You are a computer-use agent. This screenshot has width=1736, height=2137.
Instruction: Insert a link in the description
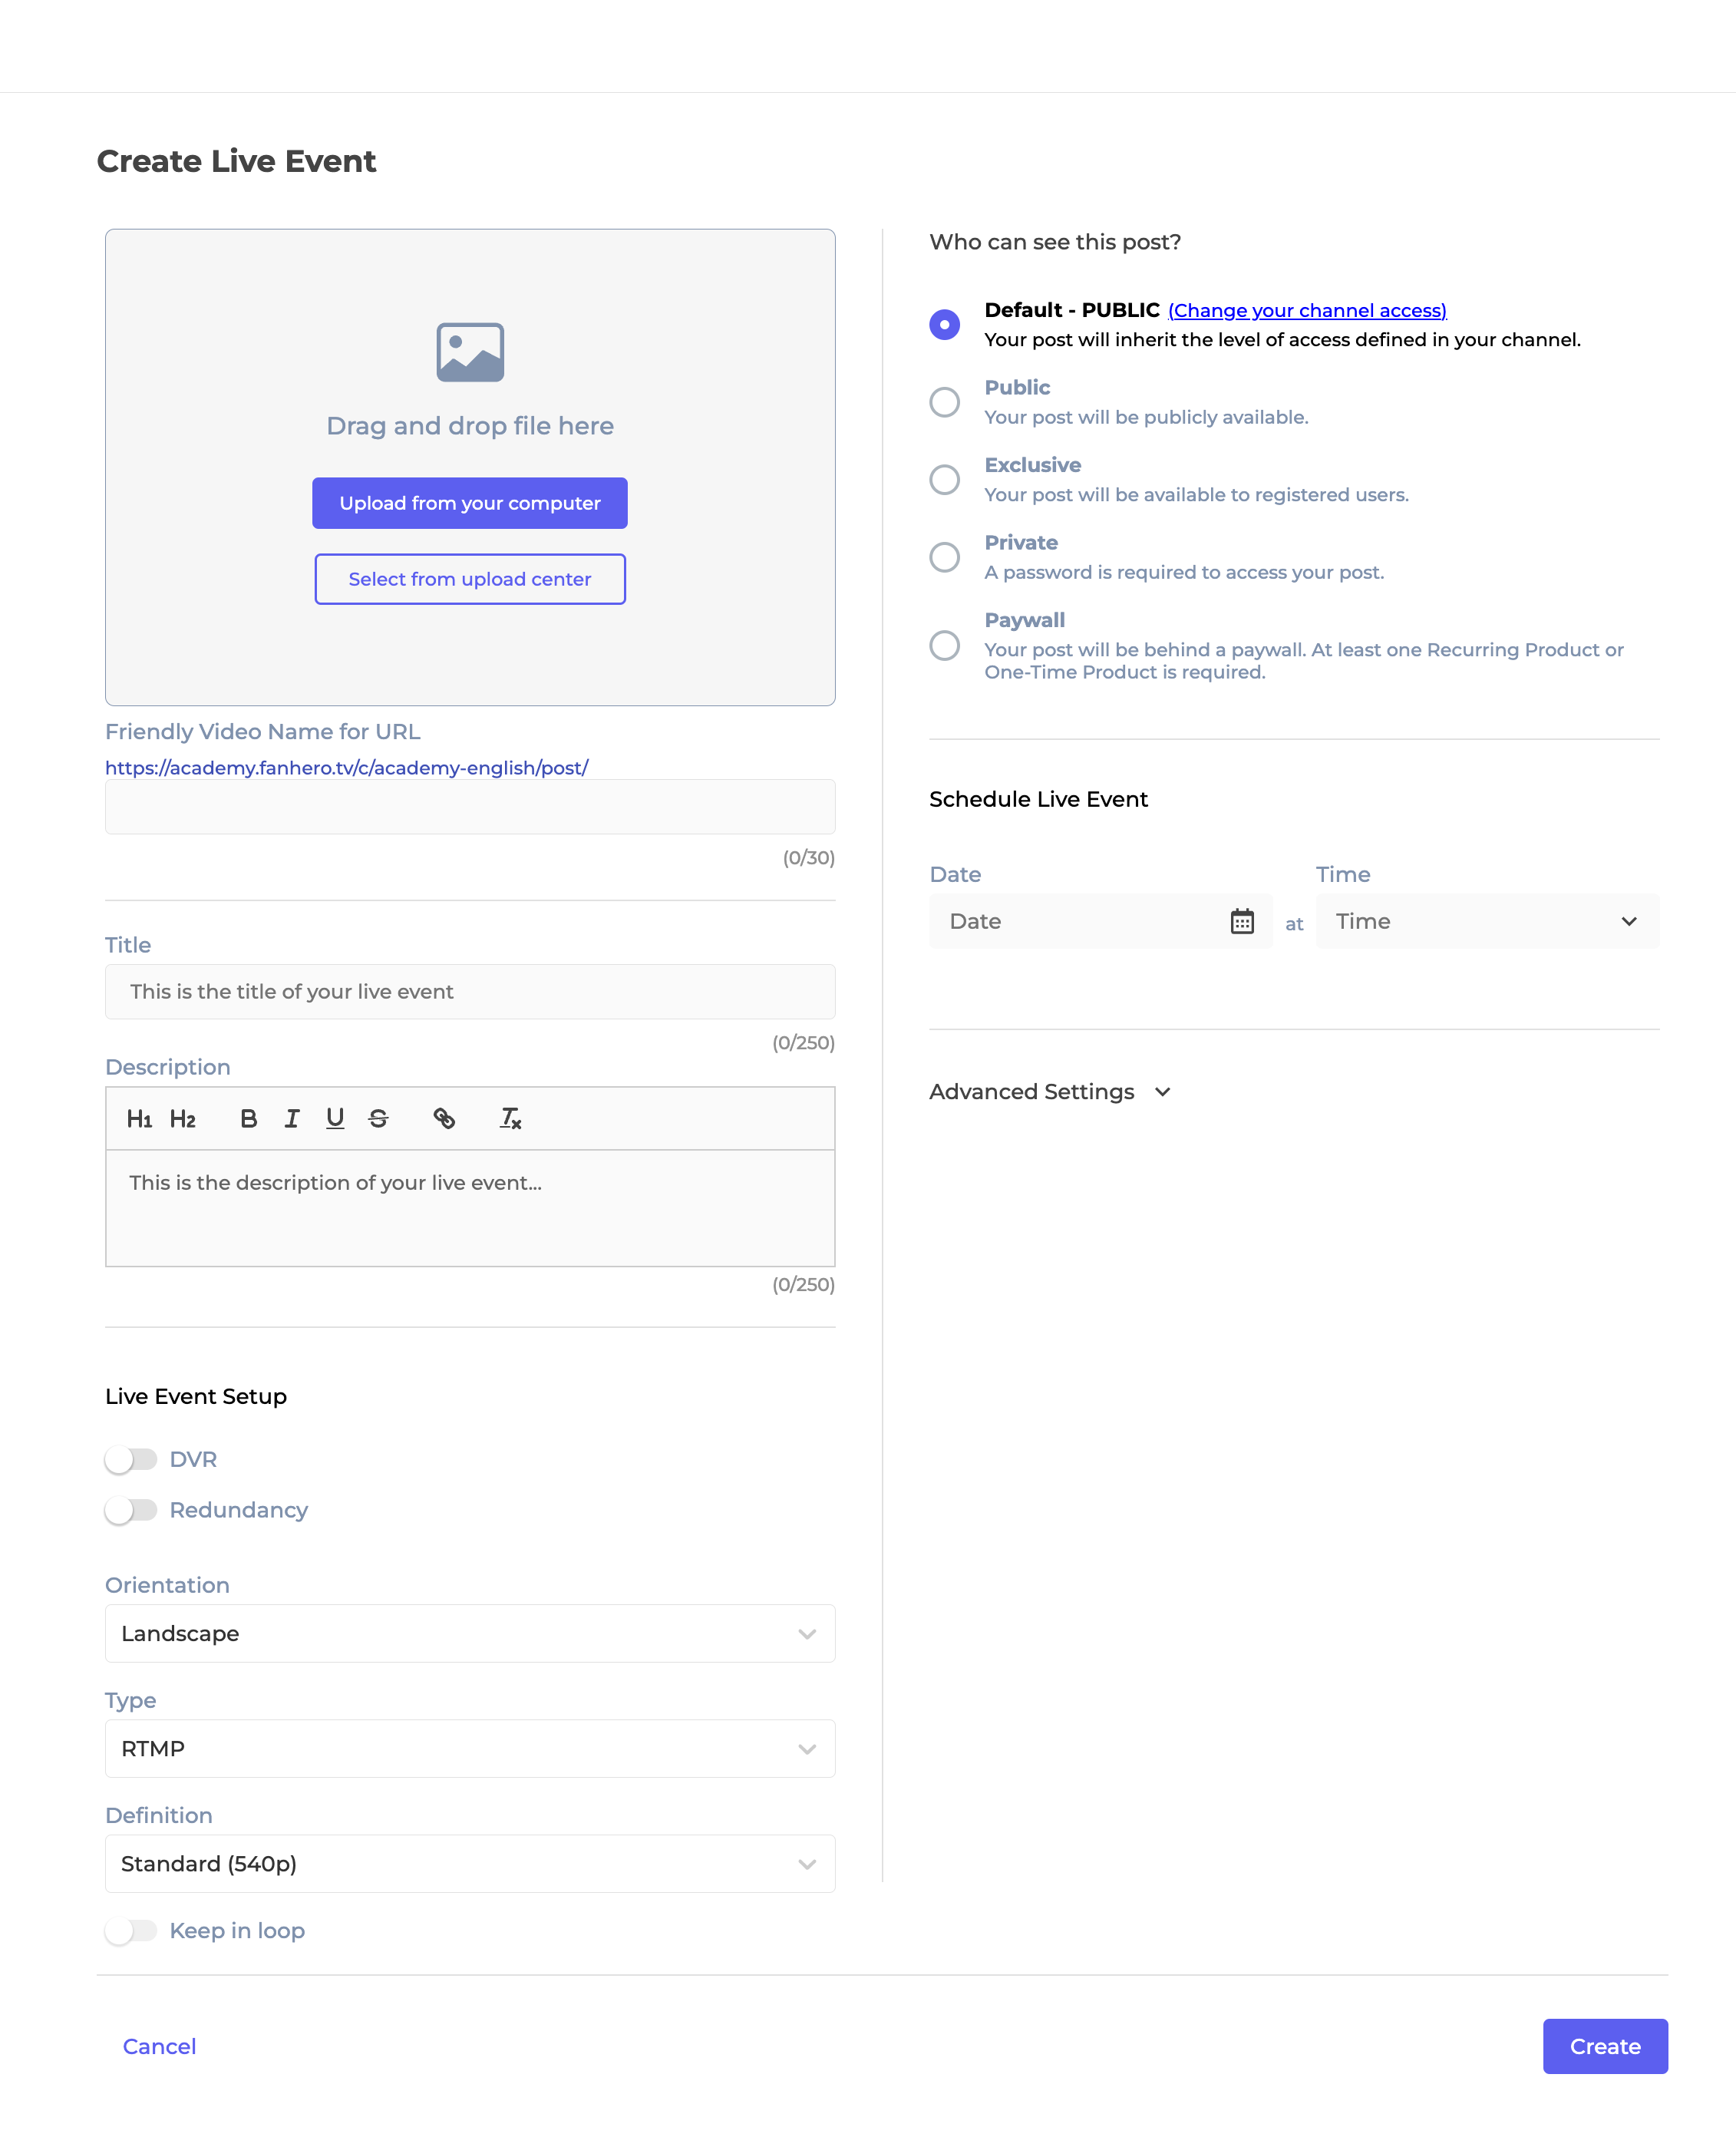click(444, 1119)
